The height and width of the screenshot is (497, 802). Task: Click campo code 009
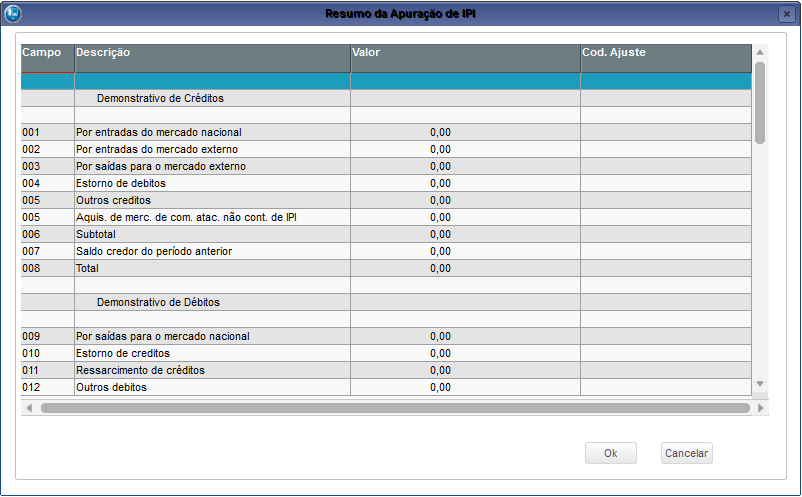point(31,336)
